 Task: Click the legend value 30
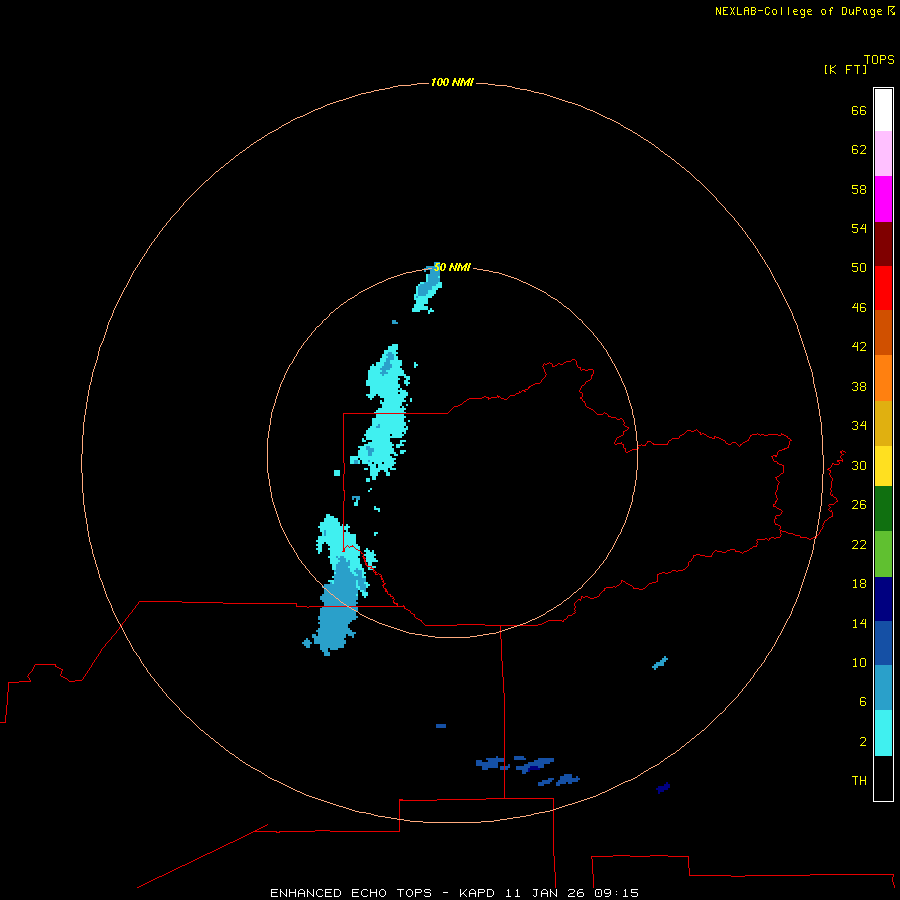click(859, 465)
